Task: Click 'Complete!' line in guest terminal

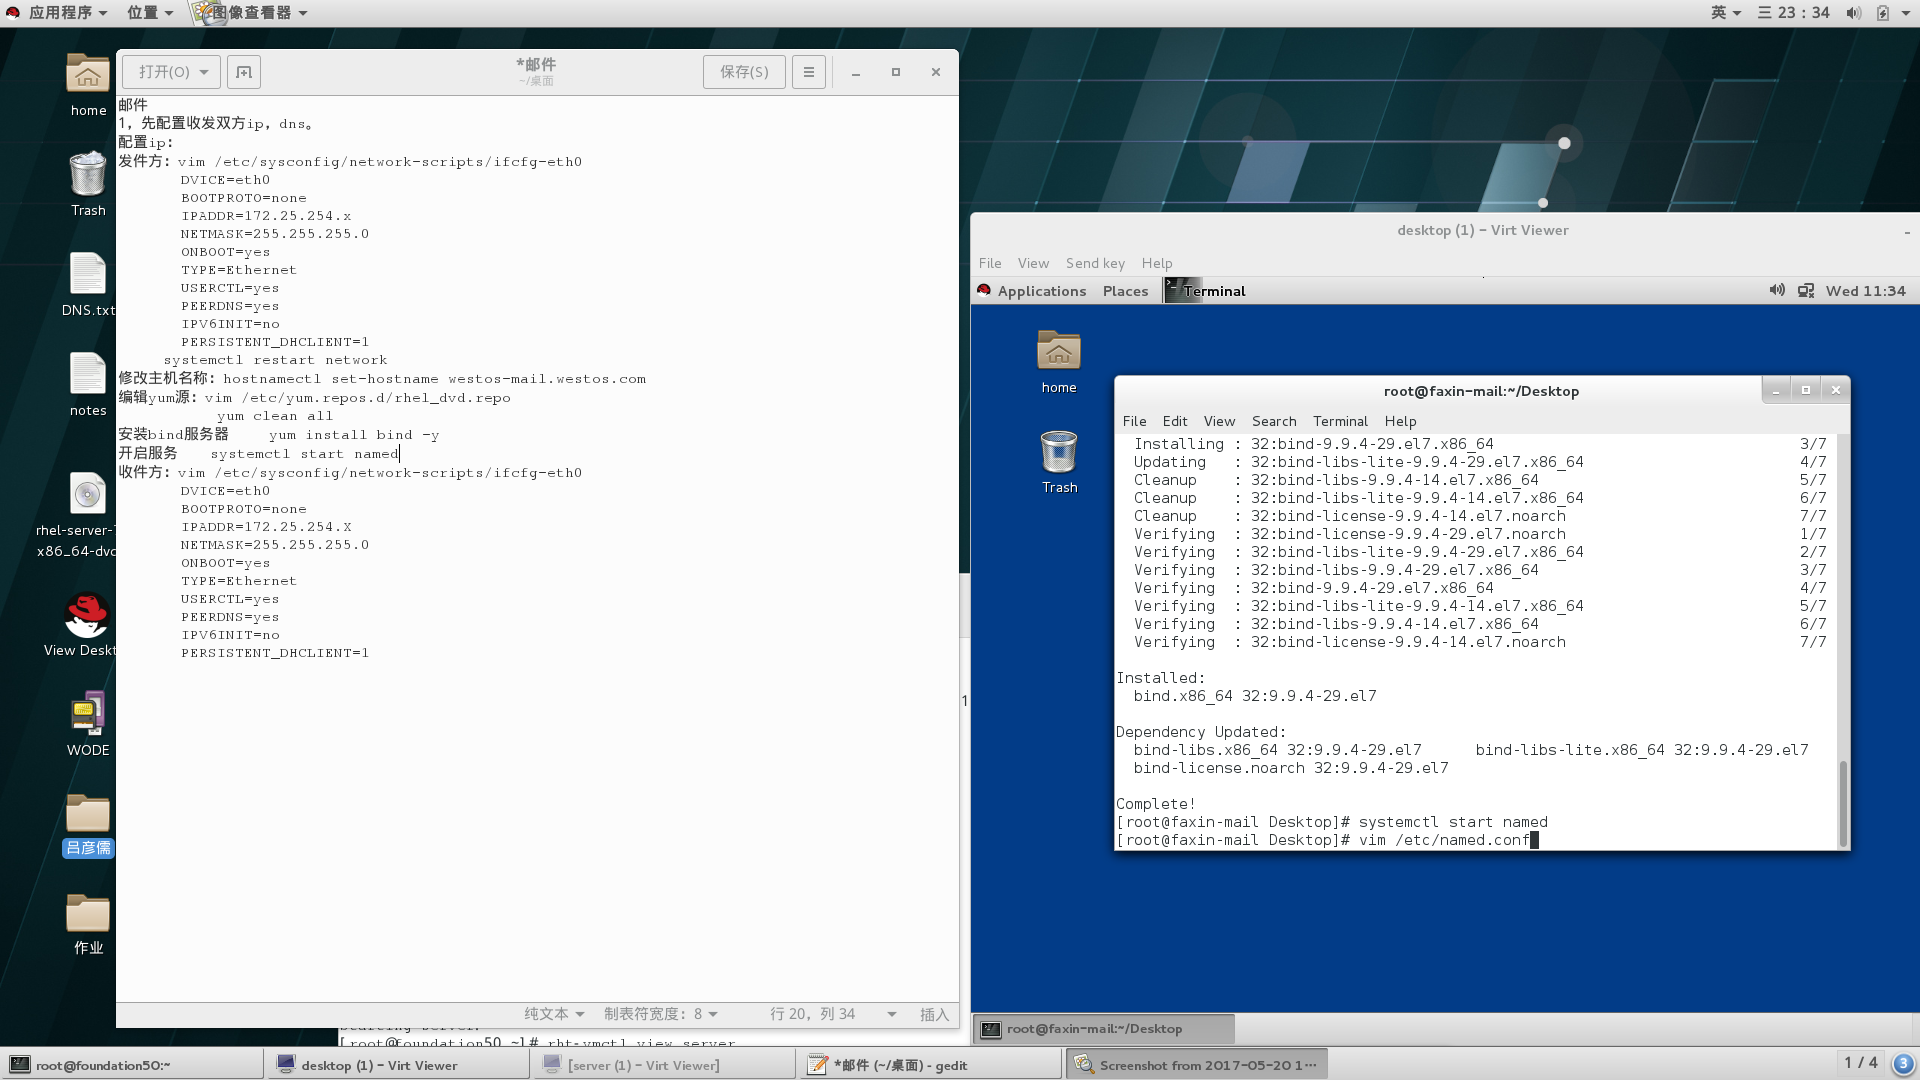Action: 1155,804
